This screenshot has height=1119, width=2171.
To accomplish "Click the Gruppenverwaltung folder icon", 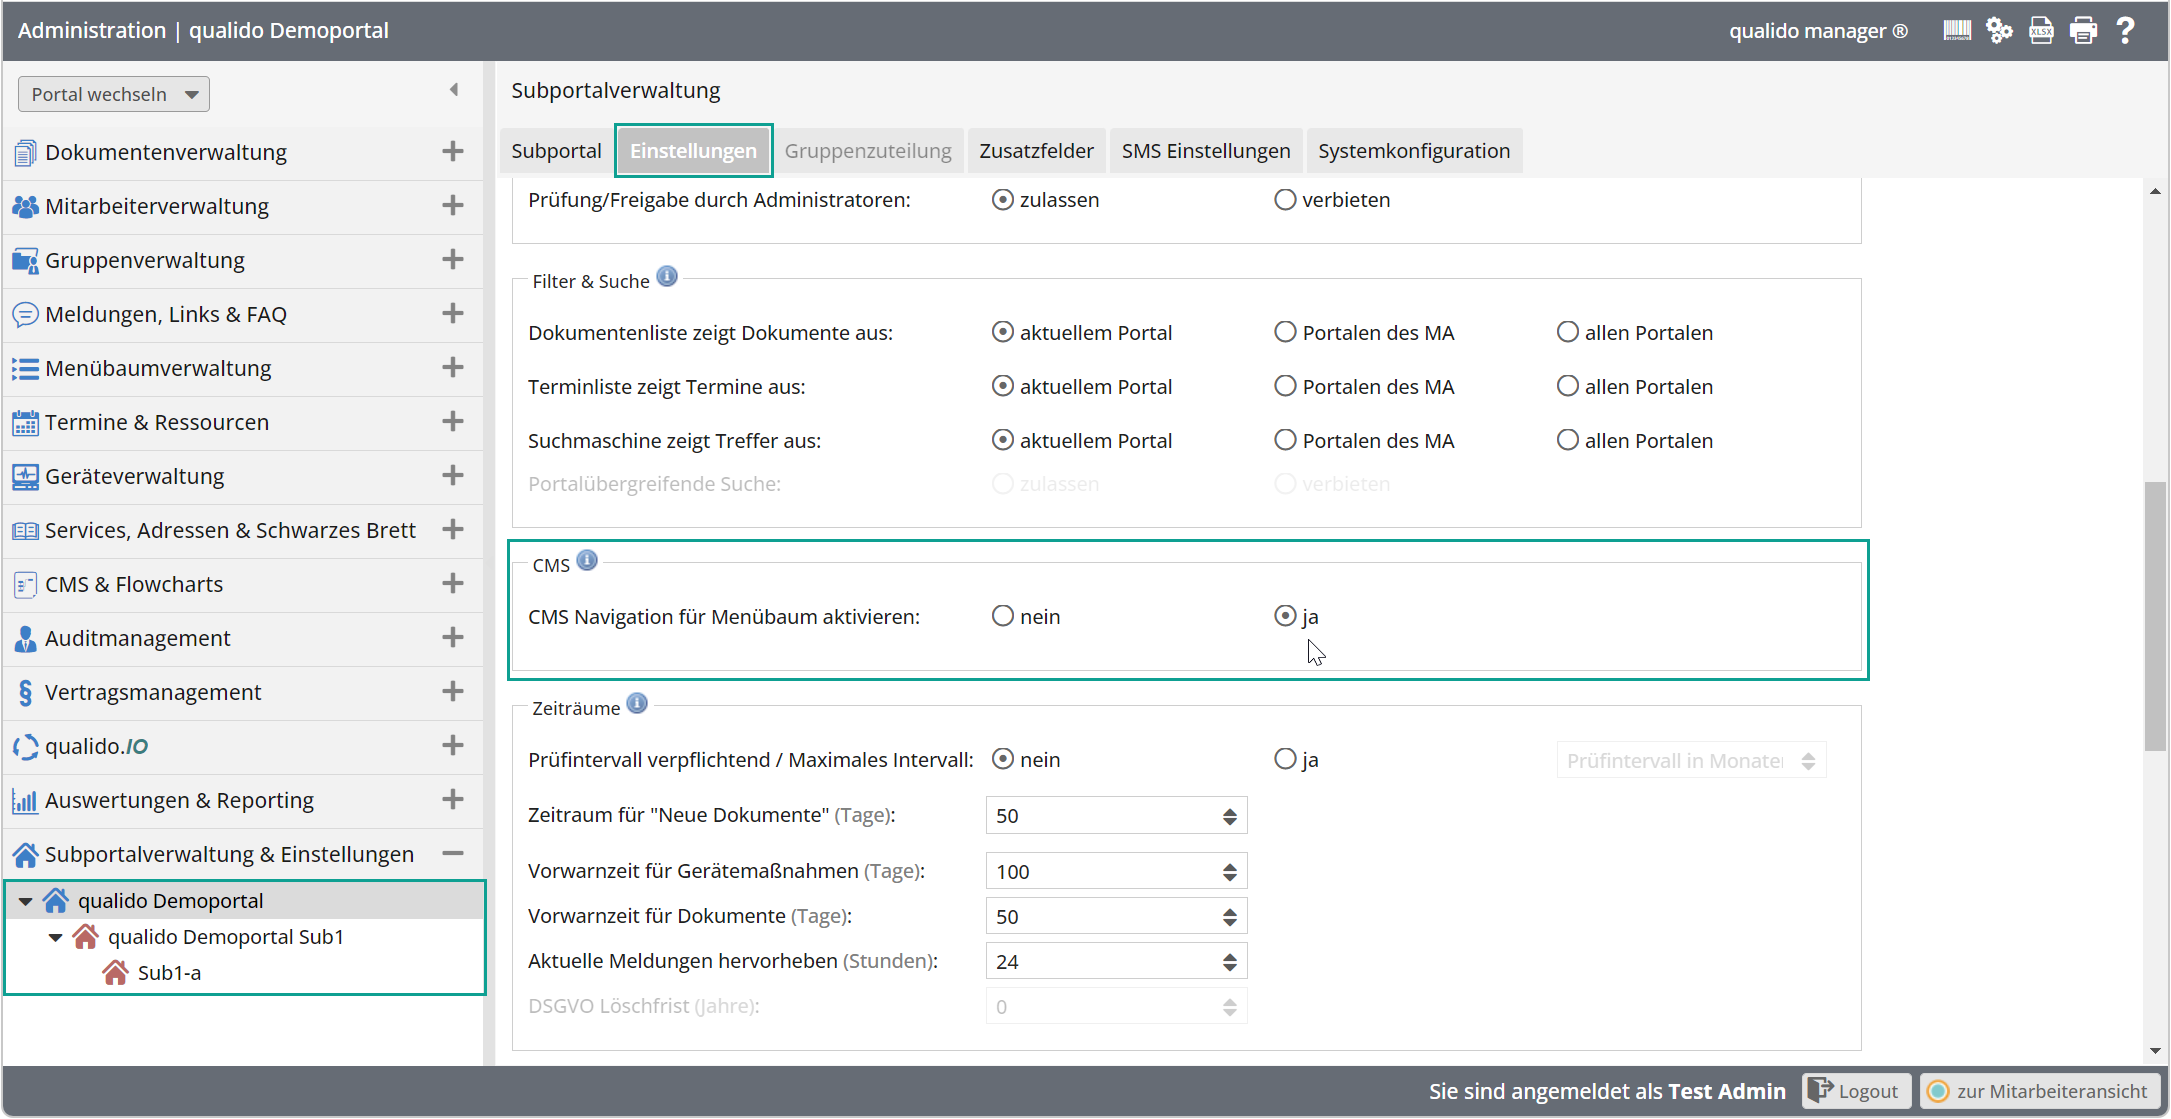I will click(x=25, y=261).
